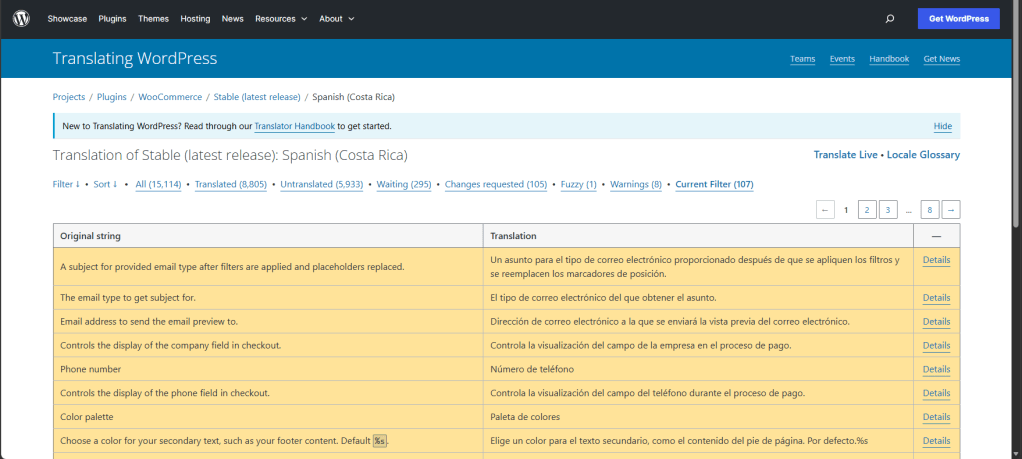Open Details for secondary text color row
The image size is (1022, 459).
pyautogui.click(x=936, y=441)
